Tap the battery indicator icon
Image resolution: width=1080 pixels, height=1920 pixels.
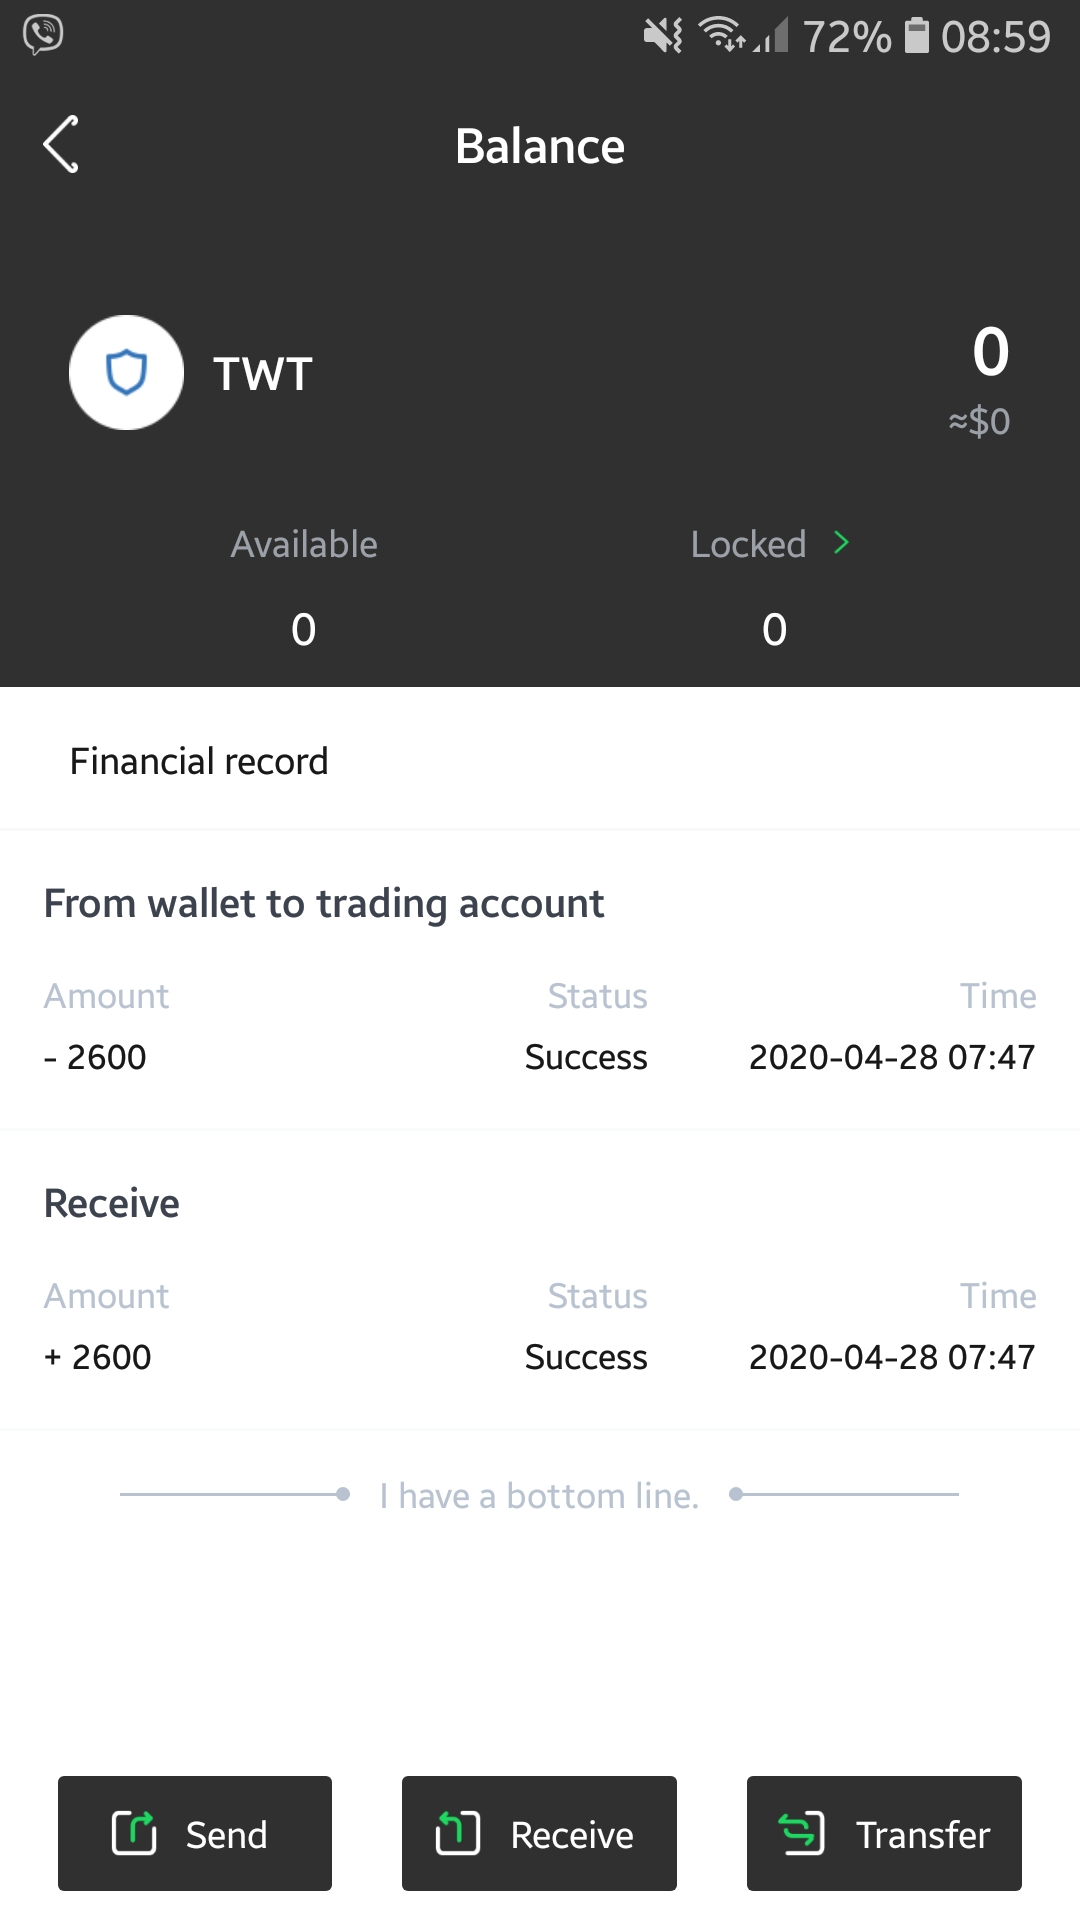pos(917,36)
